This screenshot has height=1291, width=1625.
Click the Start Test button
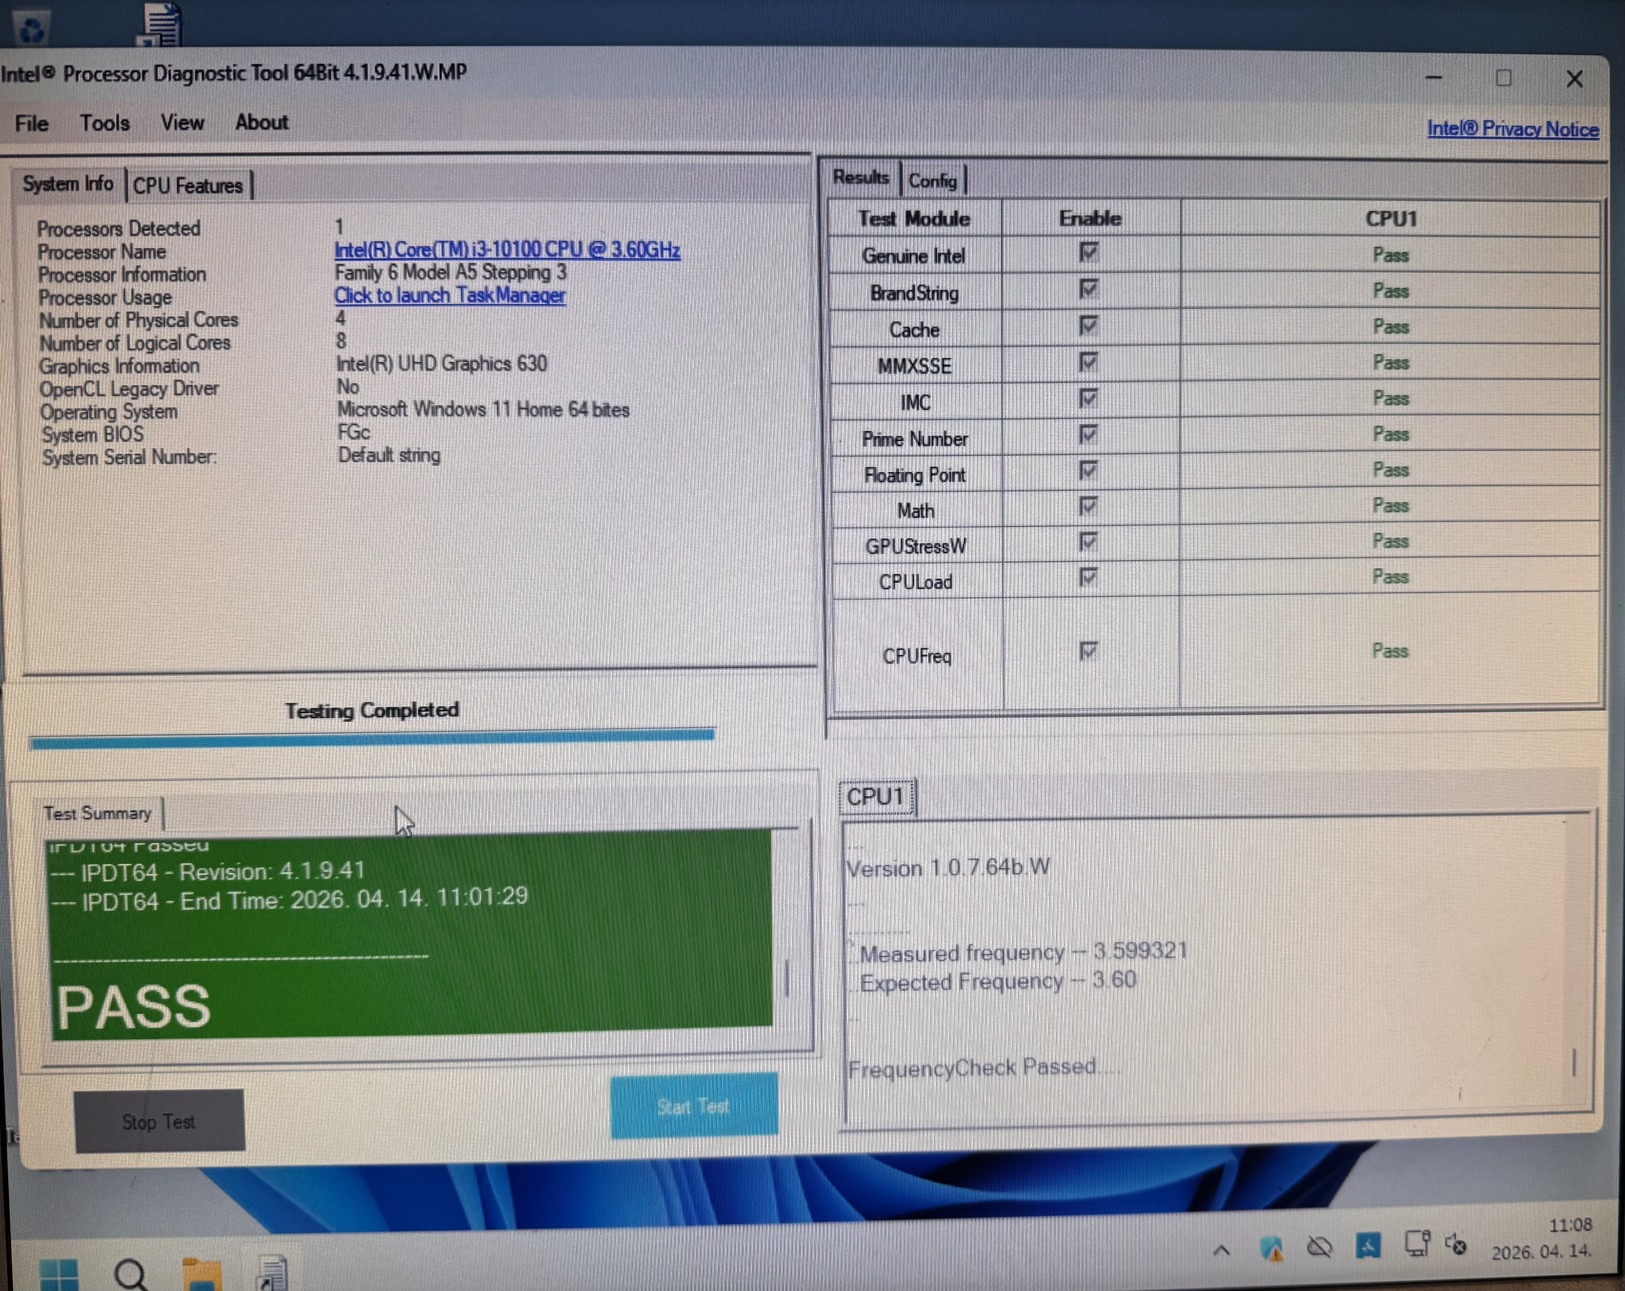tap(694, 1106)
